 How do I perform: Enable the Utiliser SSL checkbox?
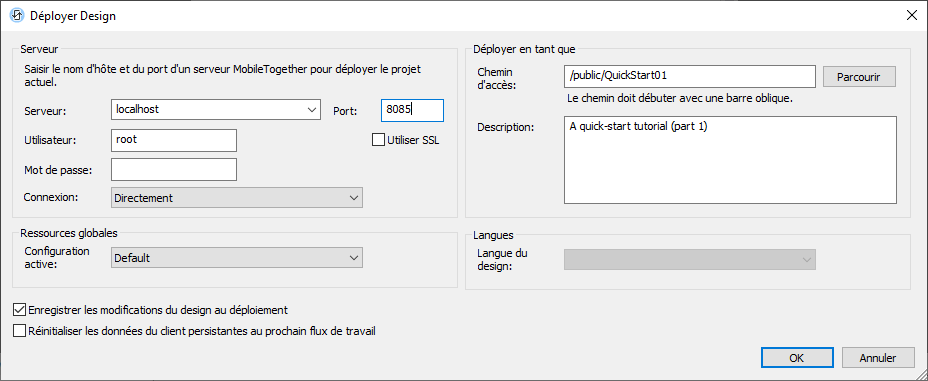[x=378, y=140]
